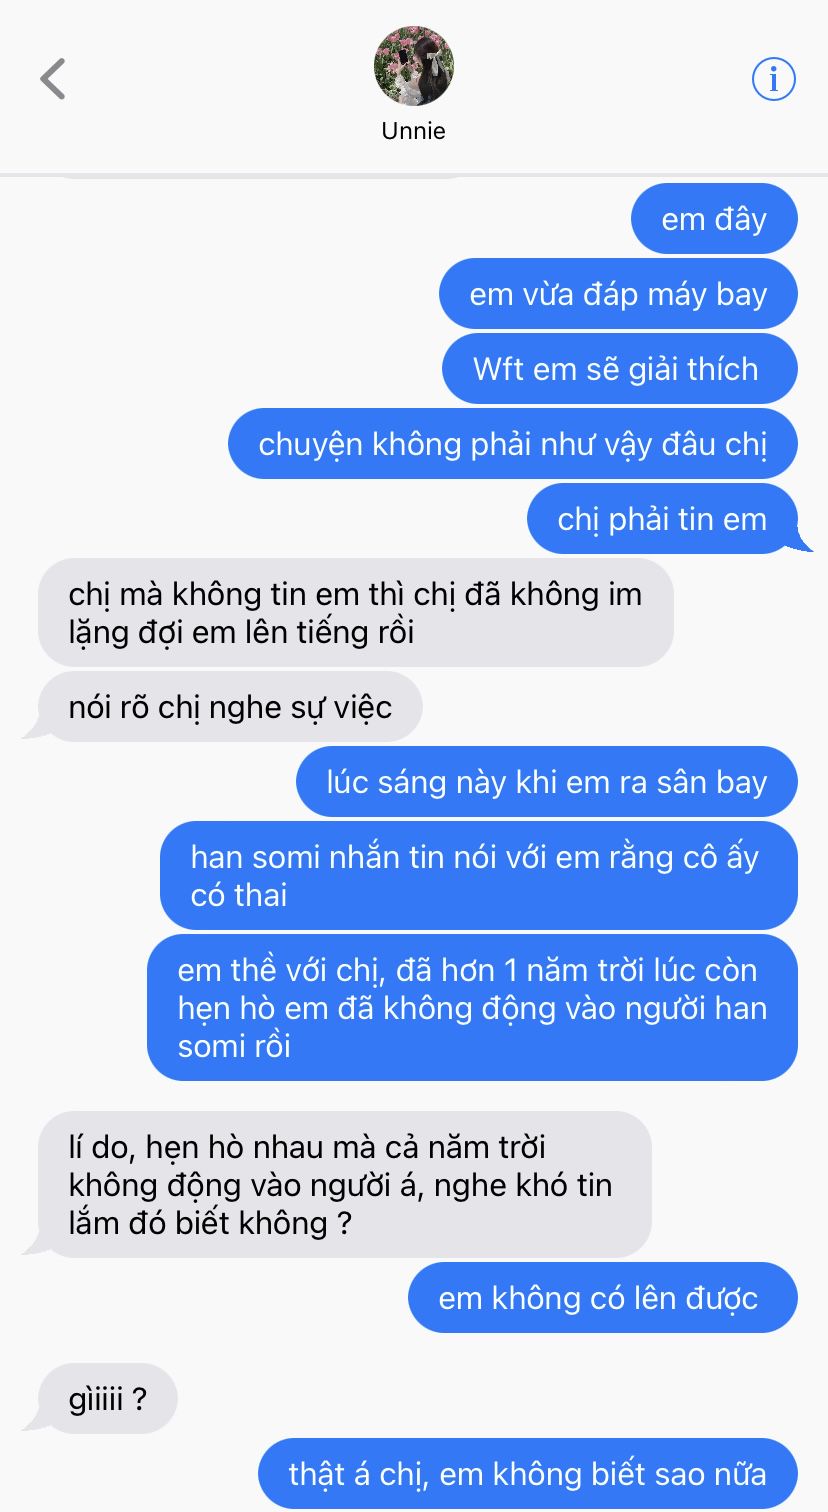Select 'chuyện không phải như vậy đâu chị' message
This screenshot has height=1512, width=828.
coord(513,444)
